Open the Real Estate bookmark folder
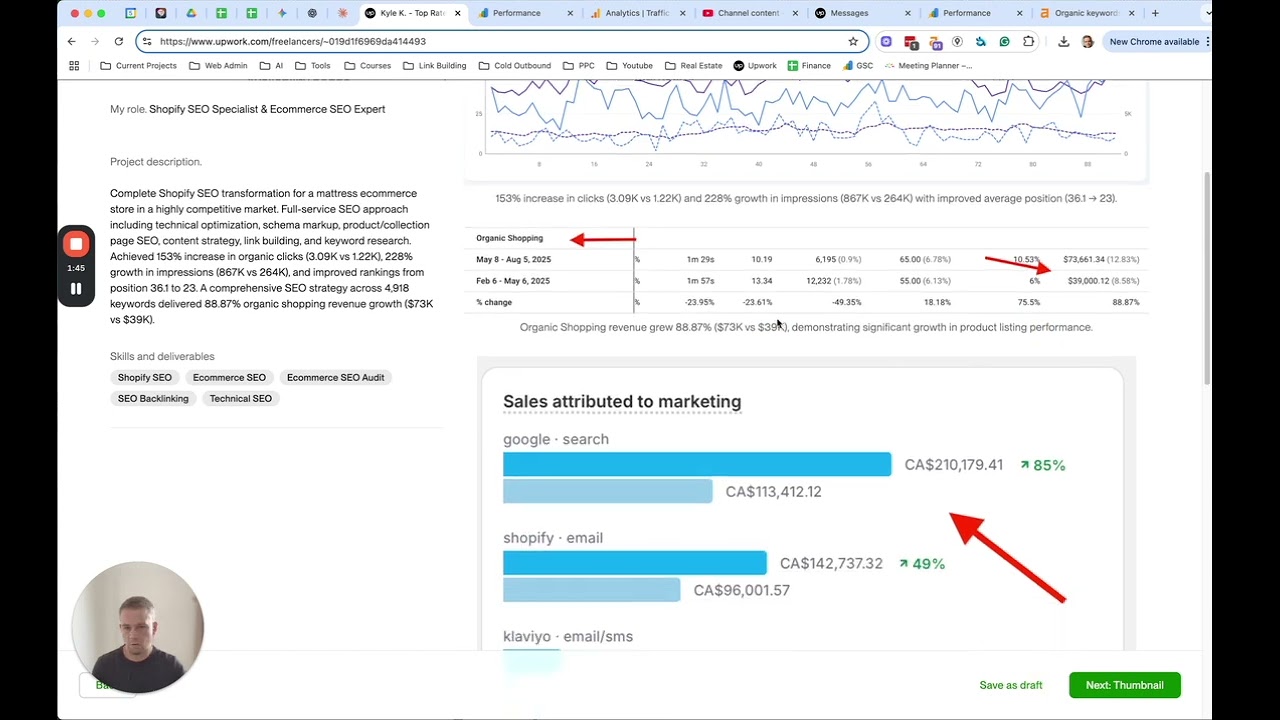Image resolution: width=1280 pixels, height=720 pixels. coord(693,65)
